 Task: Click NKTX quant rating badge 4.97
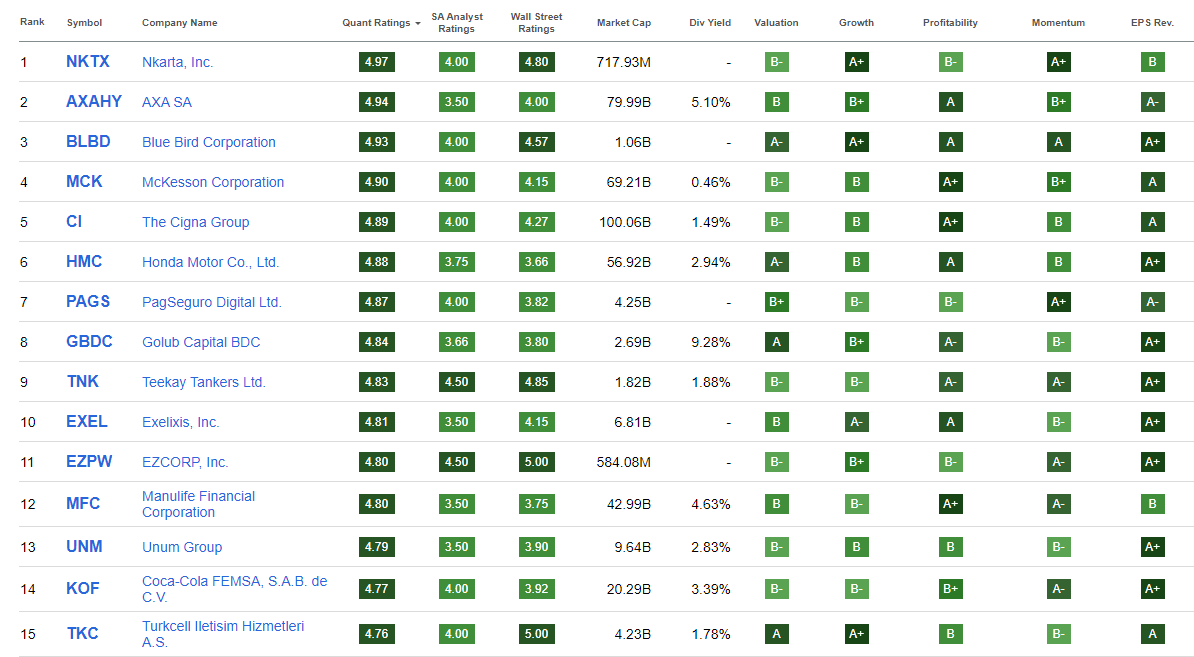377,62
